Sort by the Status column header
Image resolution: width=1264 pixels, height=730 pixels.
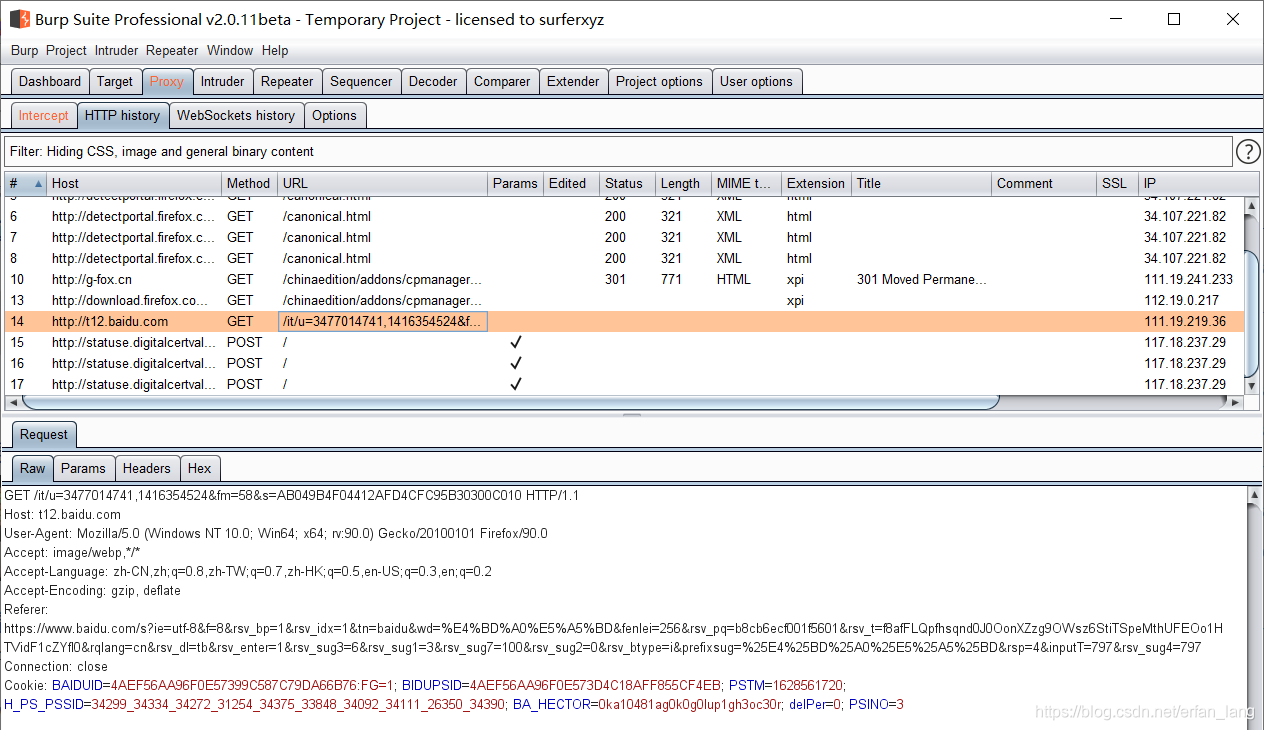[x=627, y=184]
